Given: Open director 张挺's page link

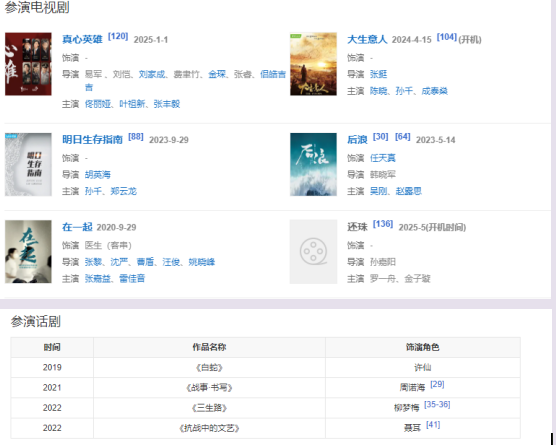Looking at the screenshot, I should coord(378,74).
